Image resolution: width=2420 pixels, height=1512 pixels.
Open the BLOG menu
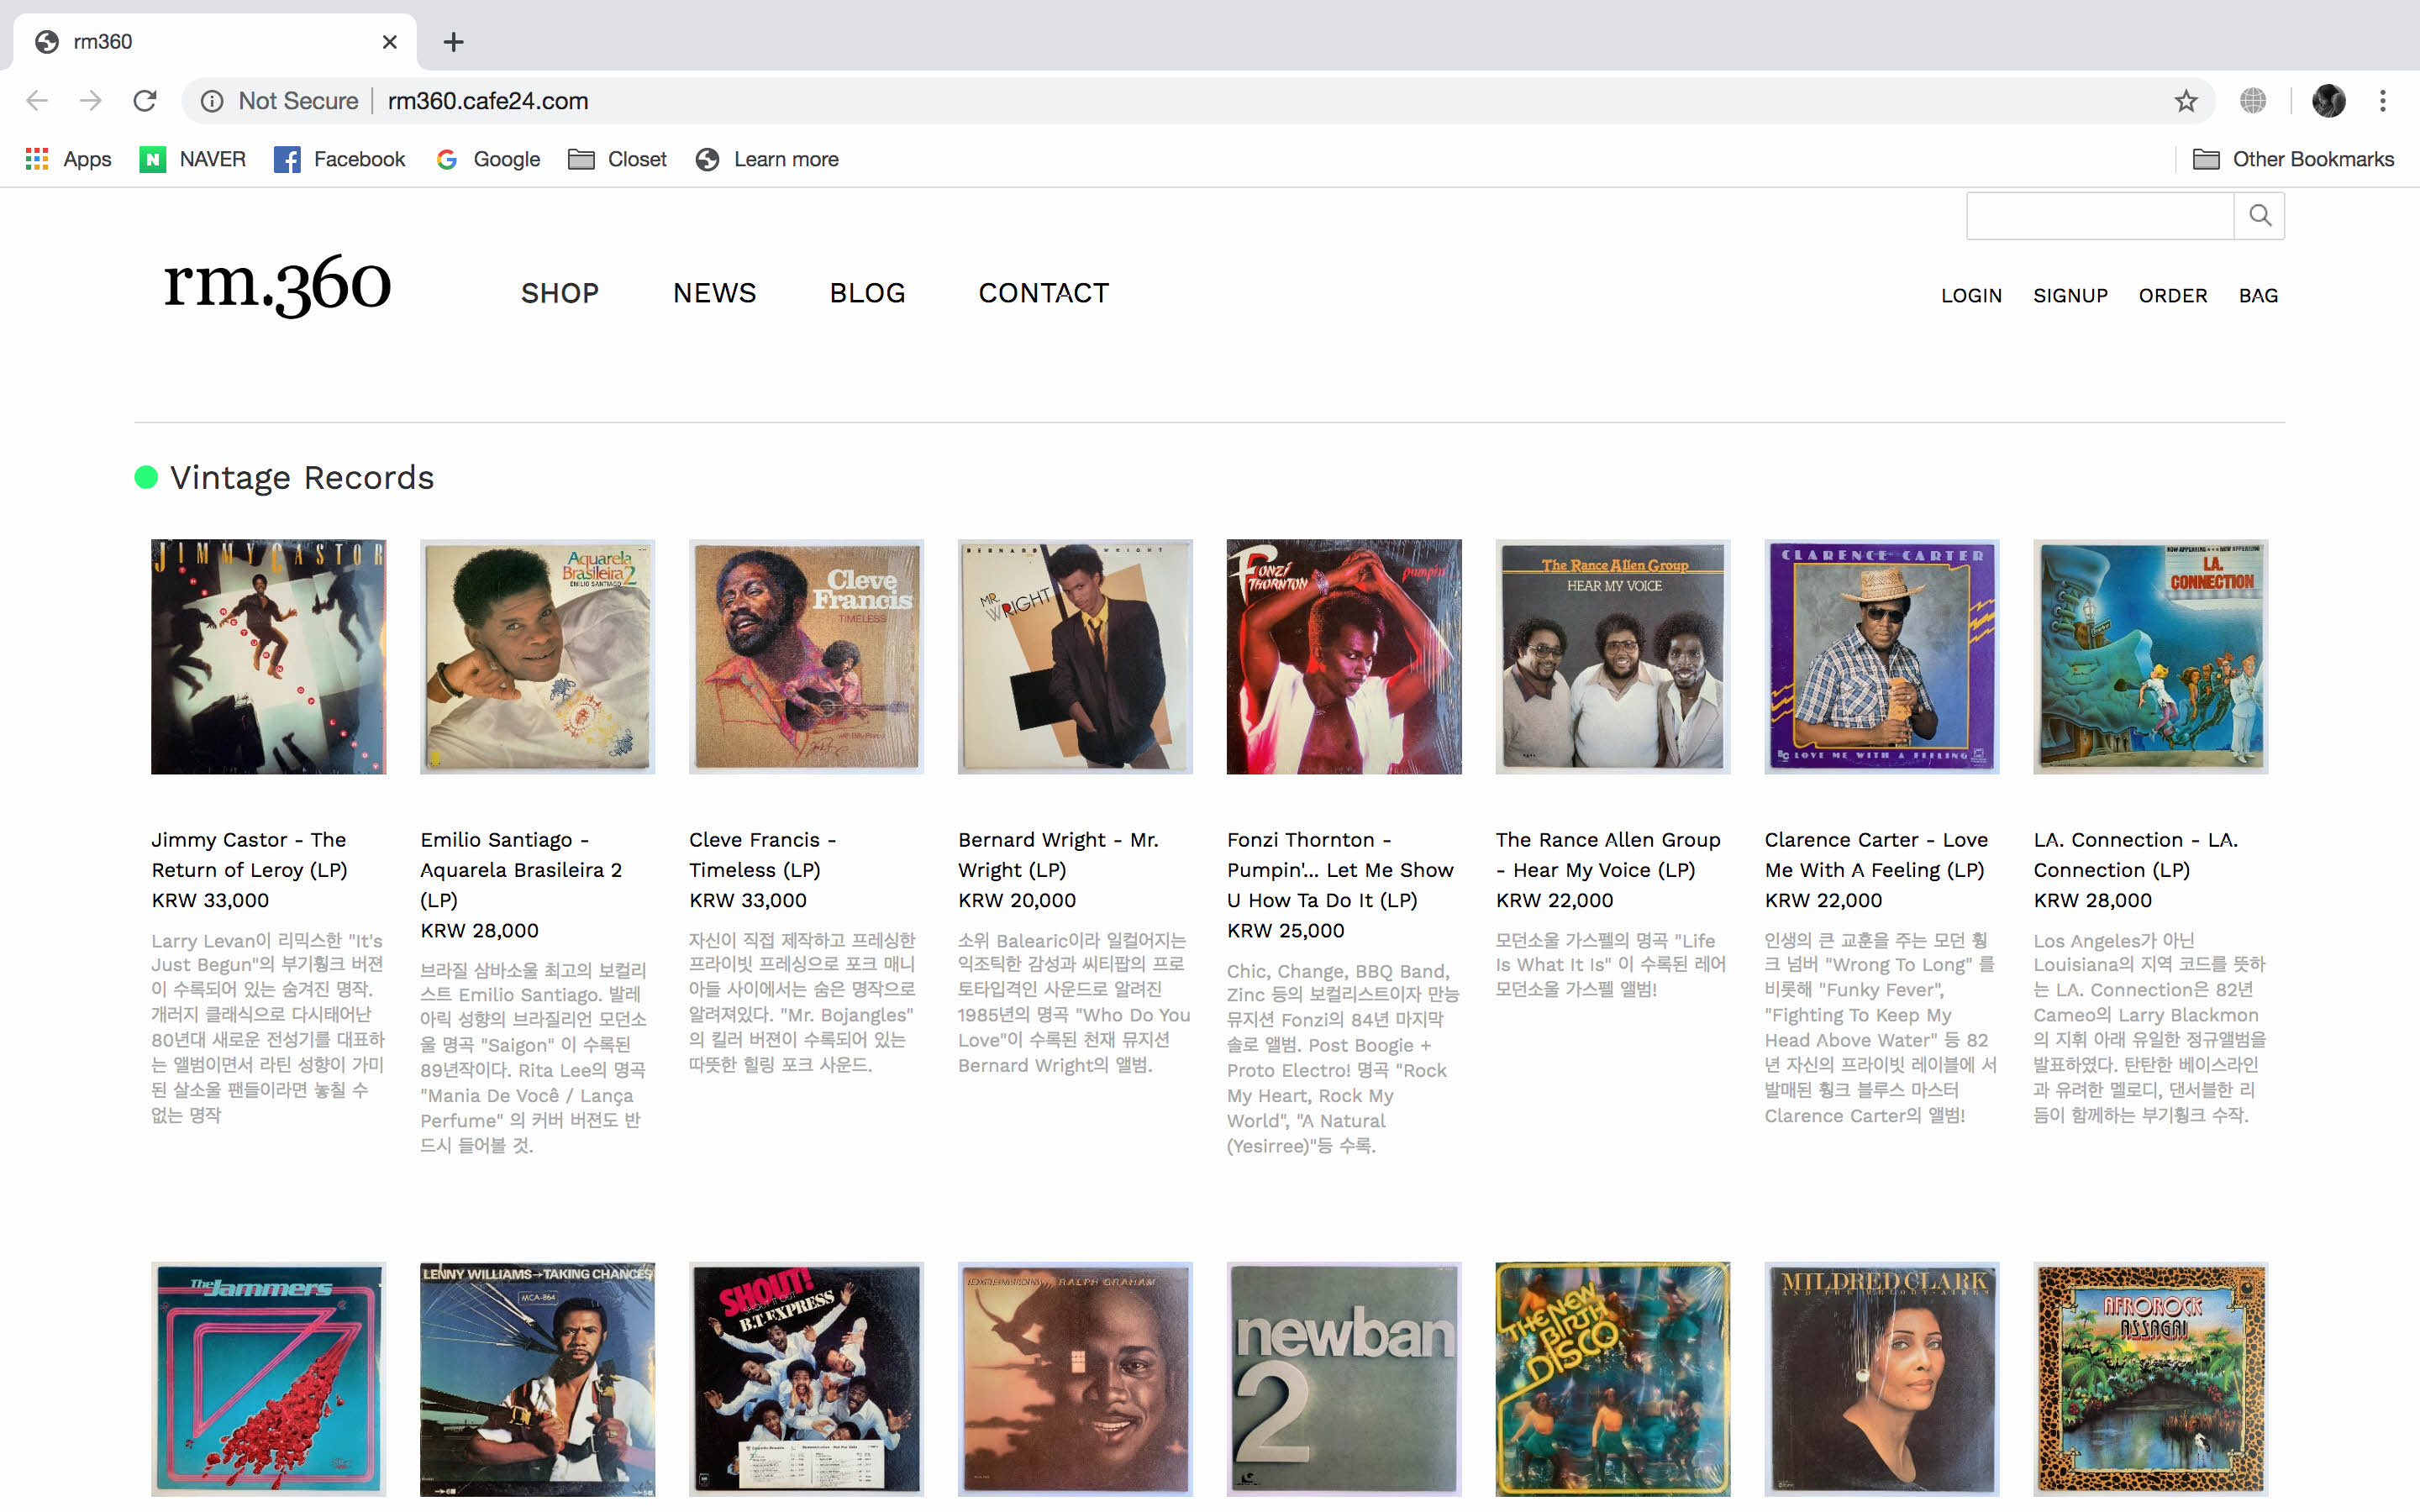tap(867, 293)
